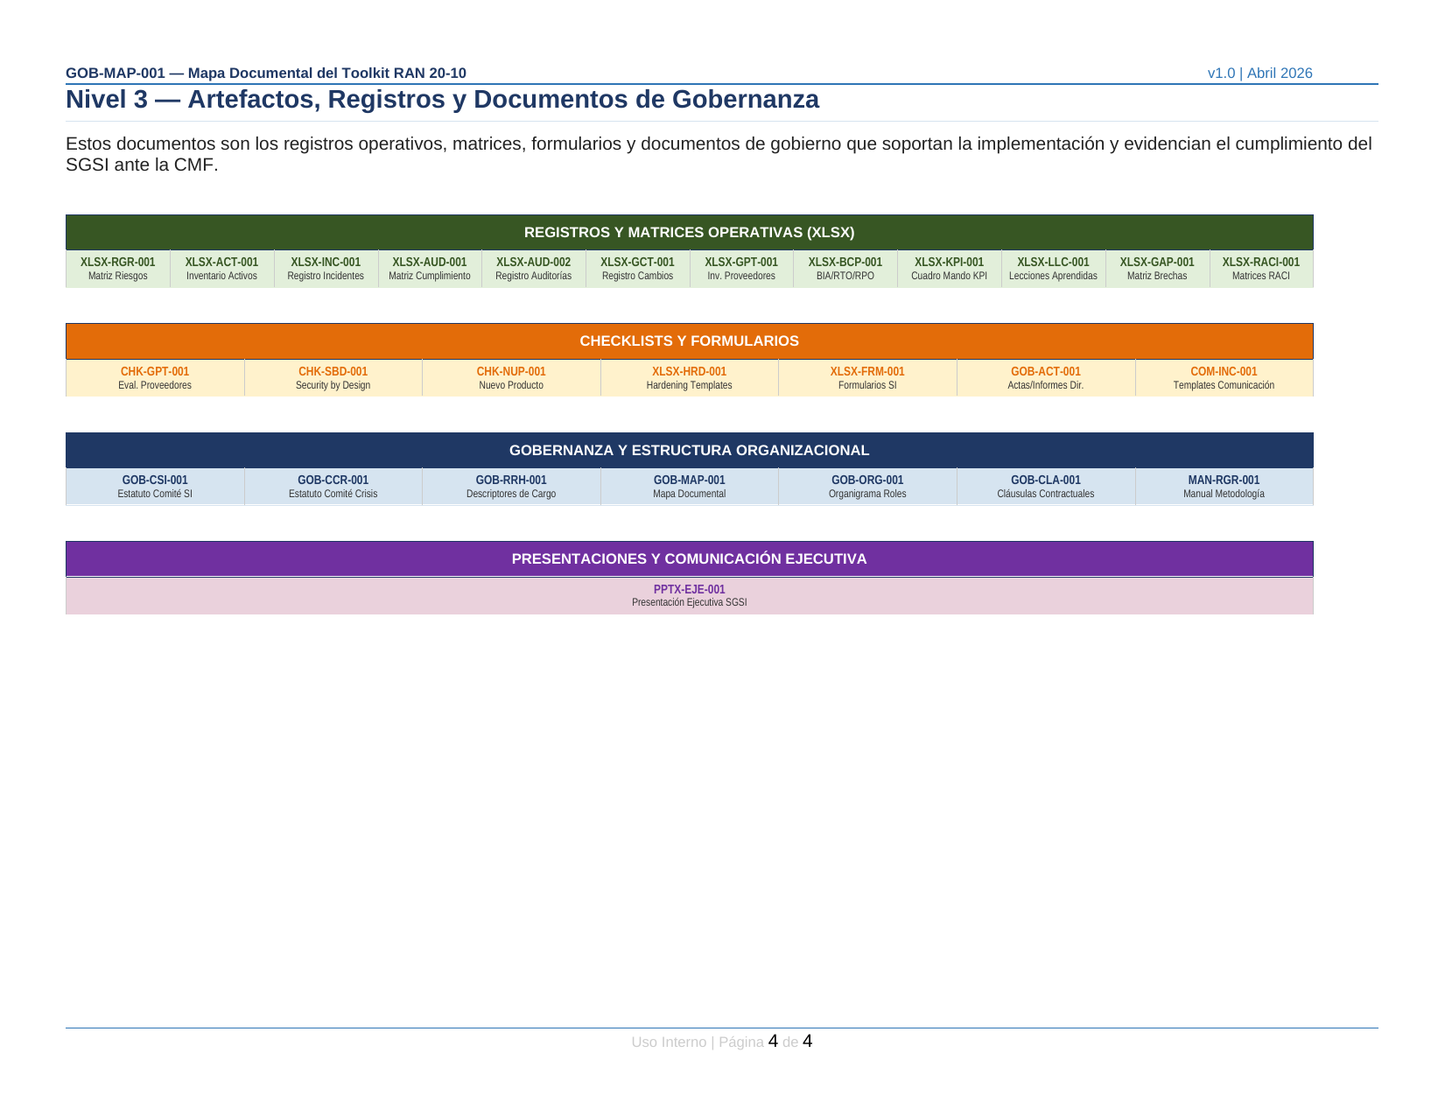Click XLSX-KPI-001 Cuadro Mando KPI cell
This screenshot has width=1445, height=1116.
click(949, 269)
